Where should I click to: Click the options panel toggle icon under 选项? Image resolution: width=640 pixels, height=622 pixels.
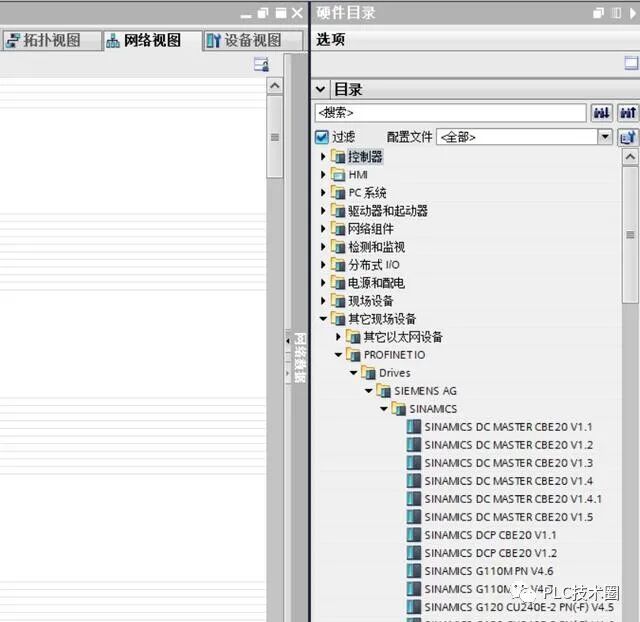[x=631, y=63]
